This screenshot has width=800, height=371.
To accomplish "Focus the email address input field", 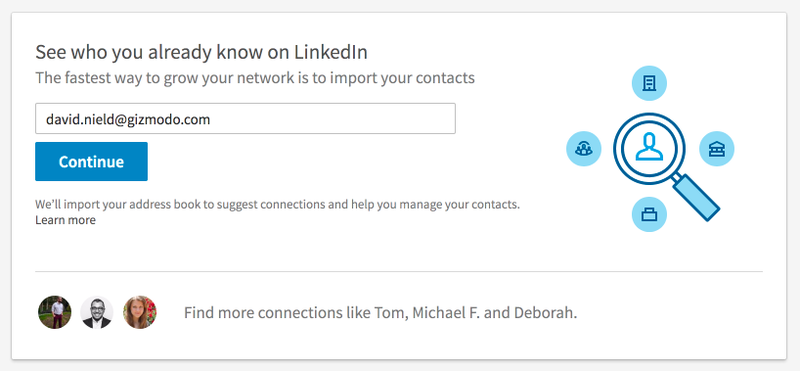I will point(245,119).
